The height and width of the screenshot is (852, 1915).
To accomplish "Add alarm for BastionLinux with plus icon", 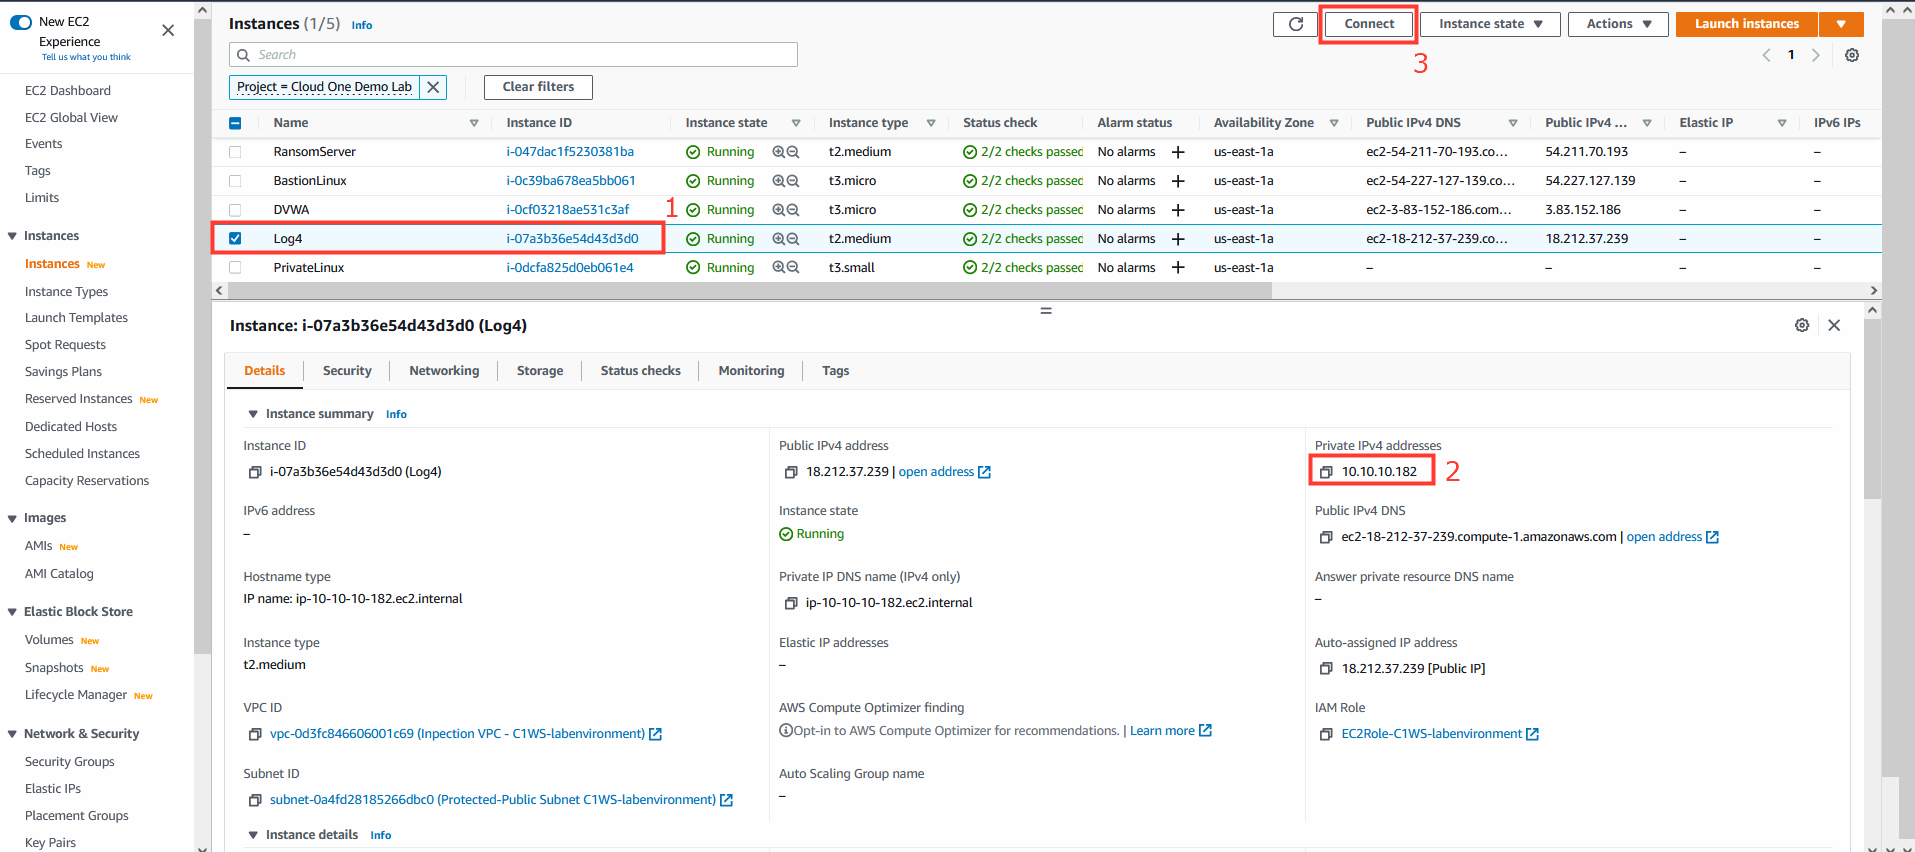I will [x=1178, y=181].
